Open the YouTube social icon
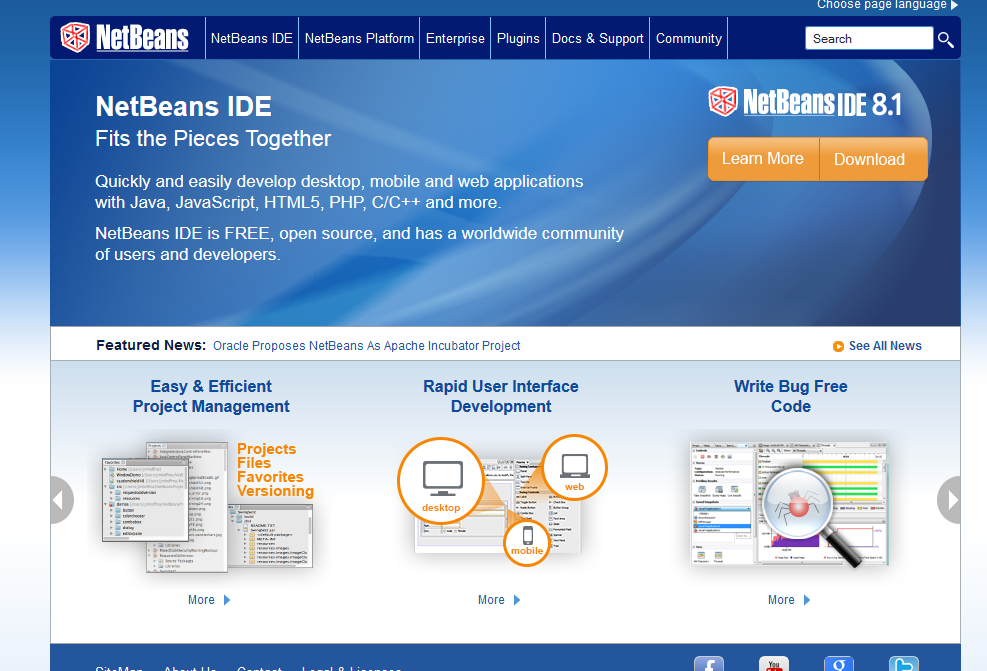 pyautogui.click(x=774, y=663)
